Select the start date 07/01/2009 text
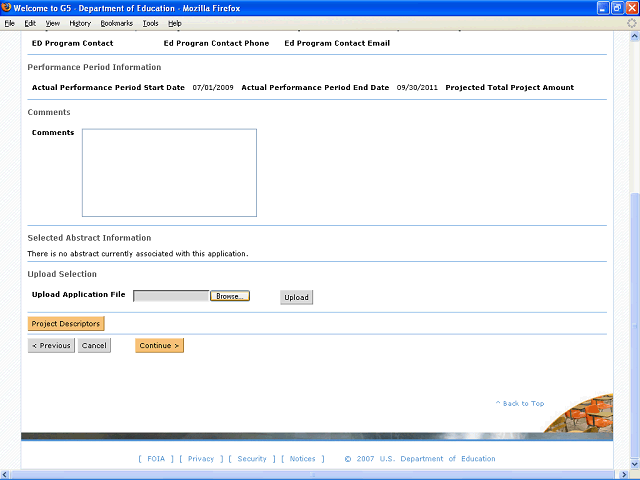 point(213,87)
